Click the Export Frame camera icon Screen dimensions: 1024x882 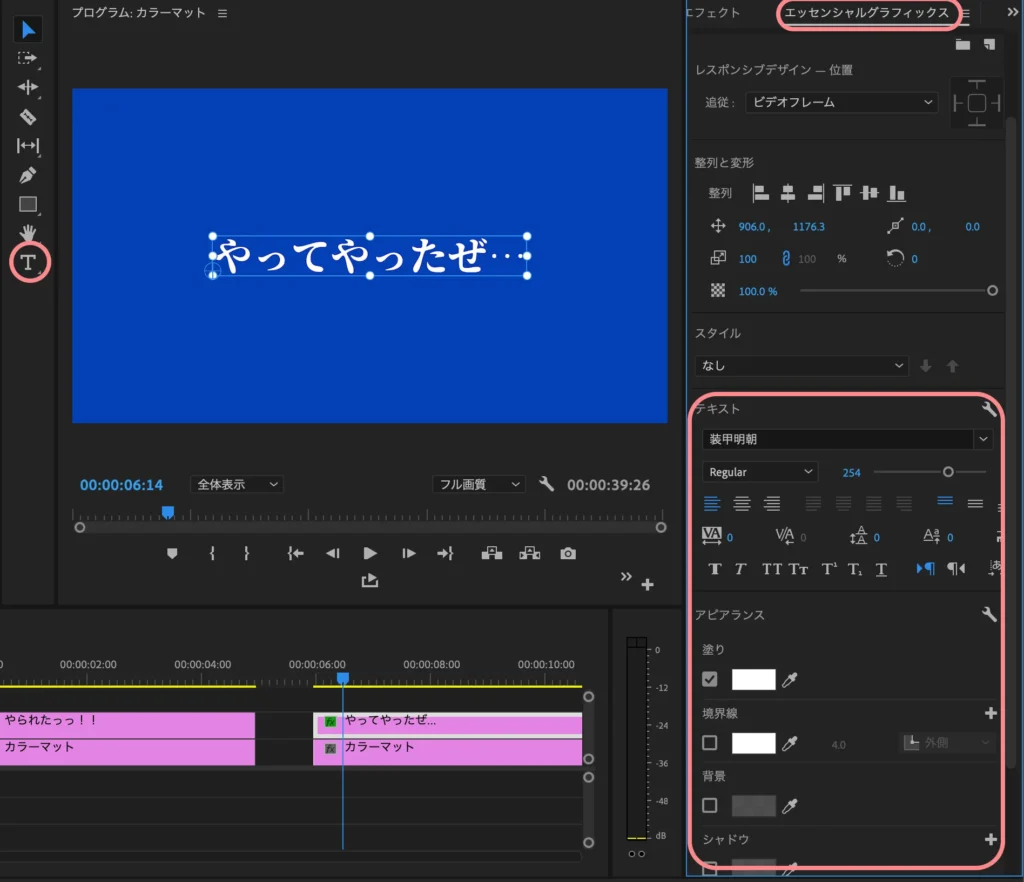(x=568, y=553)
